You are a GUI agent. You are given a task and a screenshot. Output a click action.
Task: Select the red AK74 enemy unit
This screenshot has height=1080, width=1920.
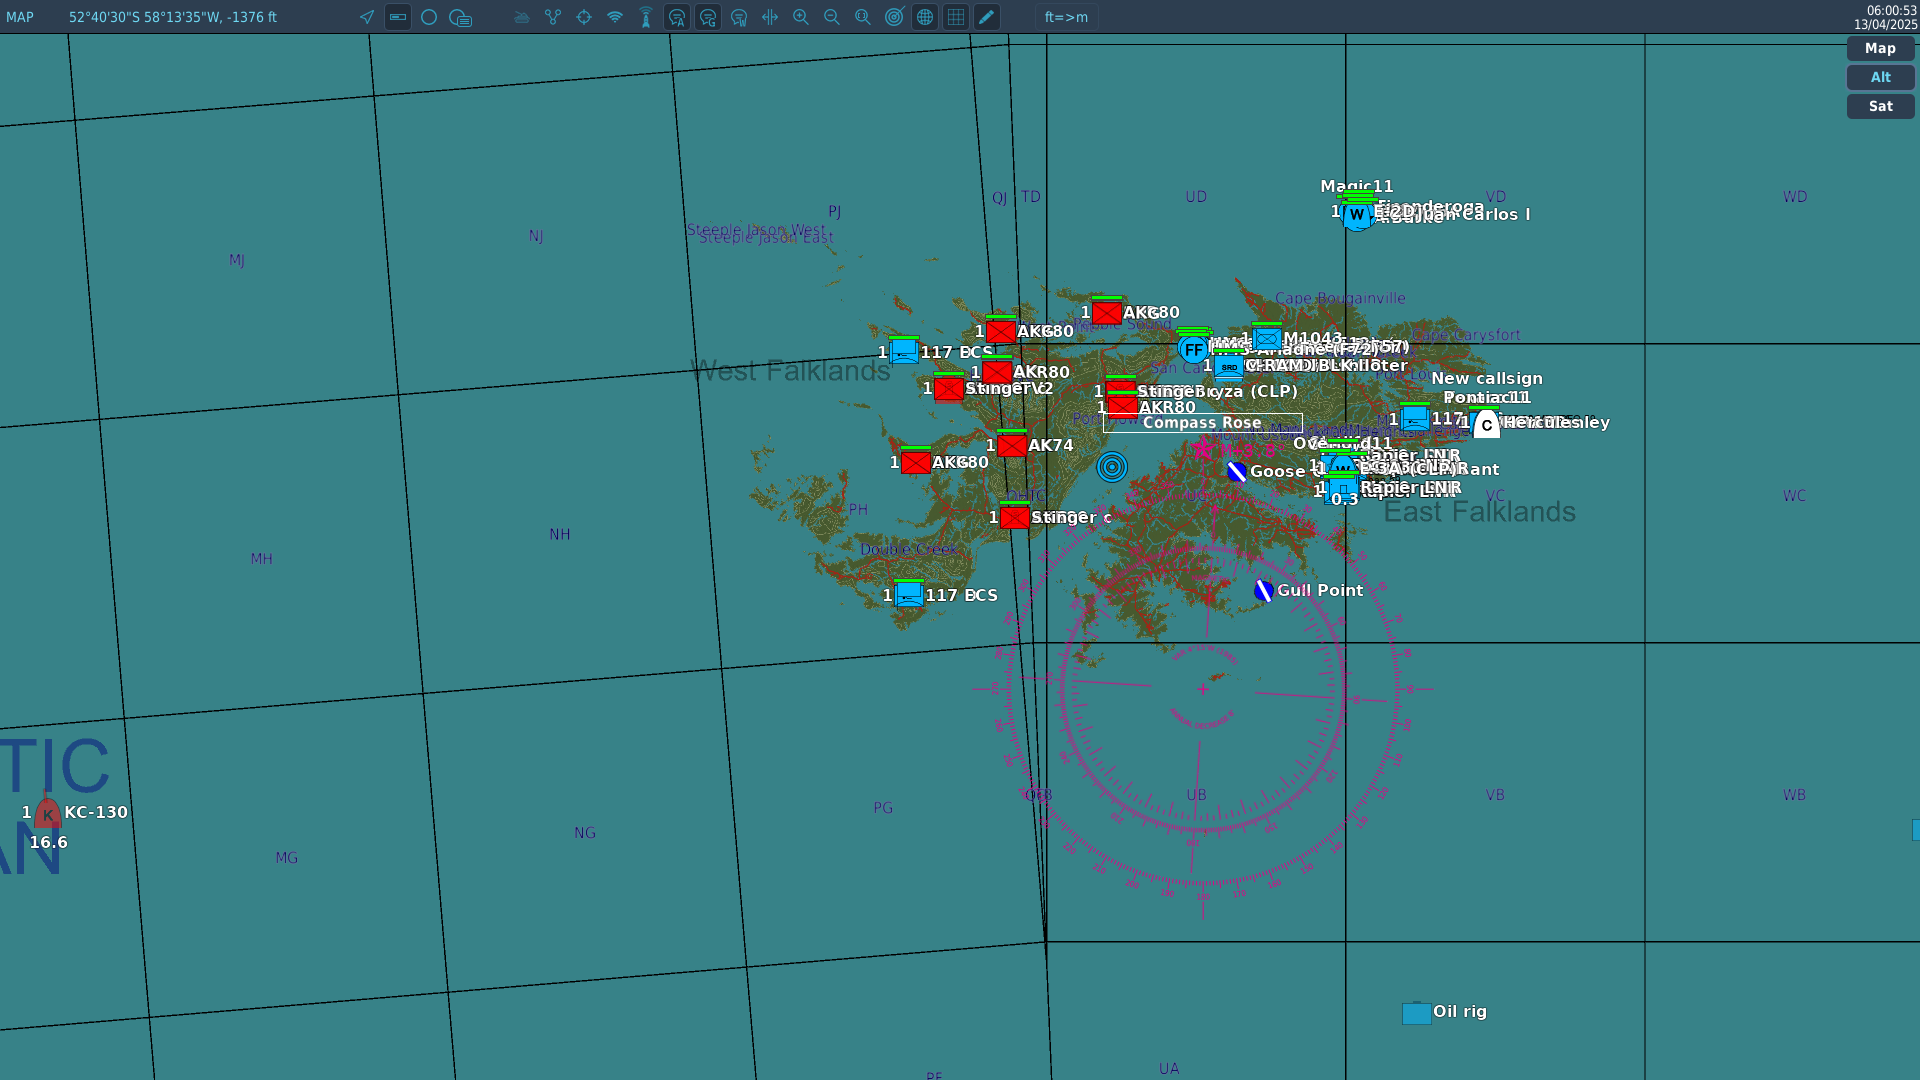(x=1012, y=445)
